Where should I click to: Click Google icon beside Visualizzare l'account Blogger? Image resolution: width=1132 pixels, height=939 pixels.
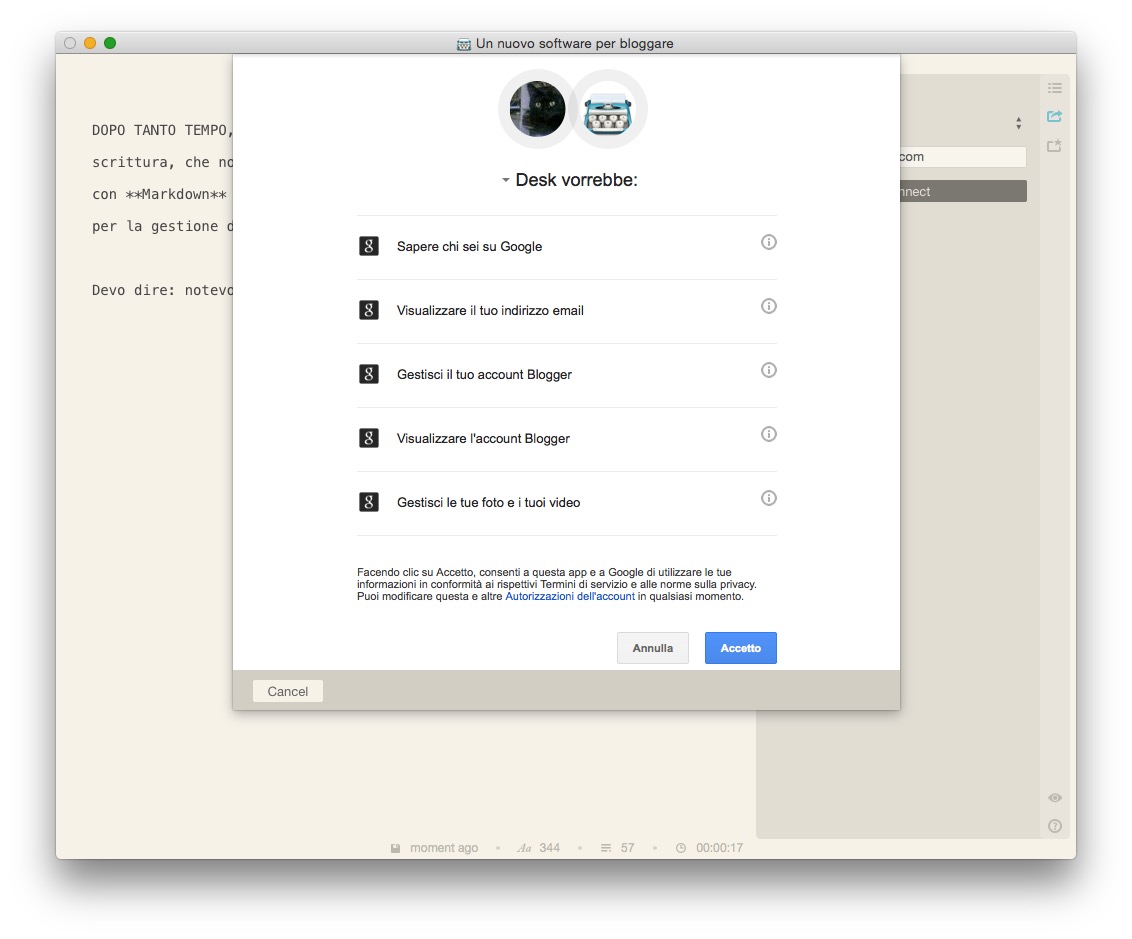pos(369,438)
